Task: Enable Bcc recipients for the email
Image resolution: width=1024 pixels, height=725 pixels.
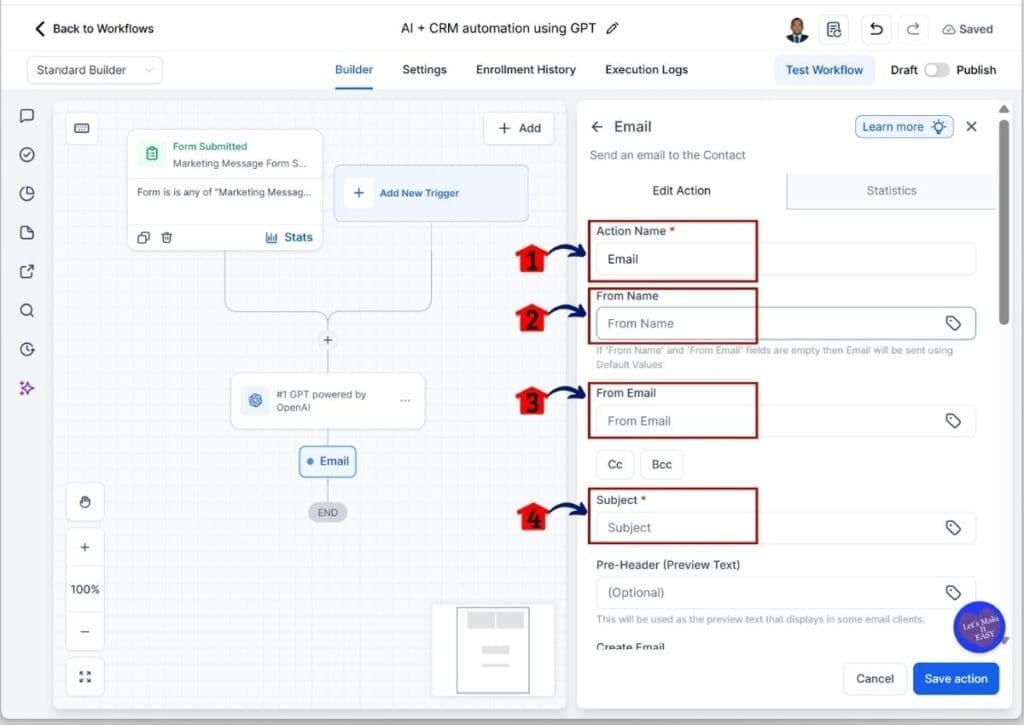Action: click(x=660, y=464)
